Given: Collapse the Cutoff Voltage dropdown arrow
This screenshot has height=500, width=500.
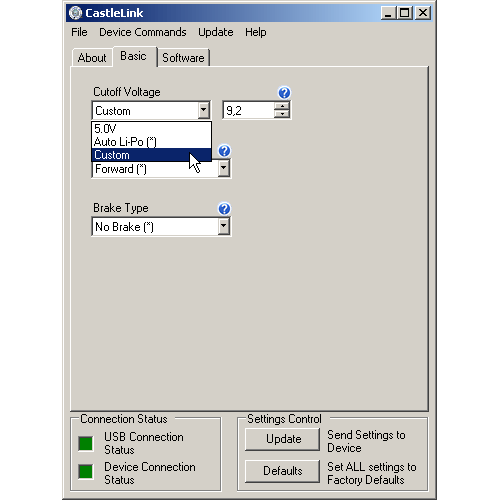Looking at the screenshot, I should [x=204, y=110].
